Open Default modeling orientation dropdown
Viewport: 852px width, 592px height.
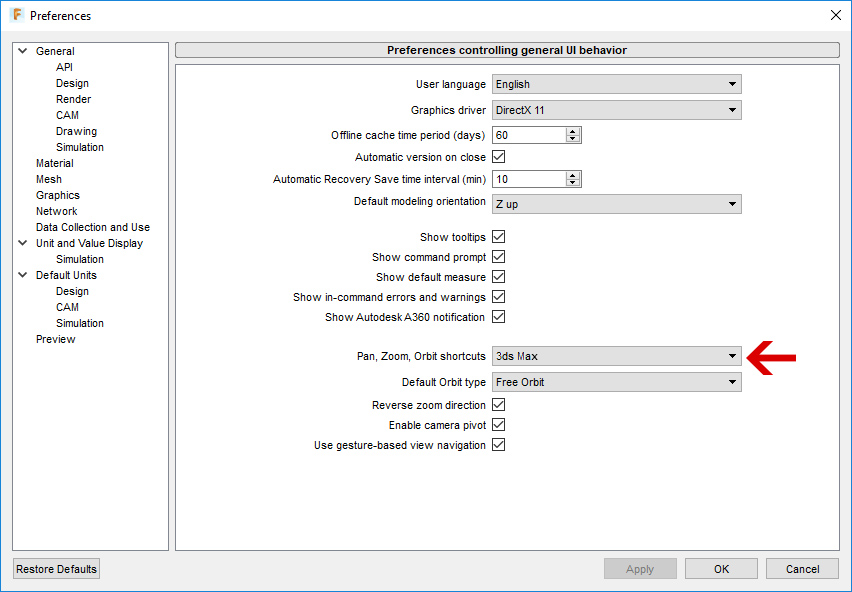617,204
